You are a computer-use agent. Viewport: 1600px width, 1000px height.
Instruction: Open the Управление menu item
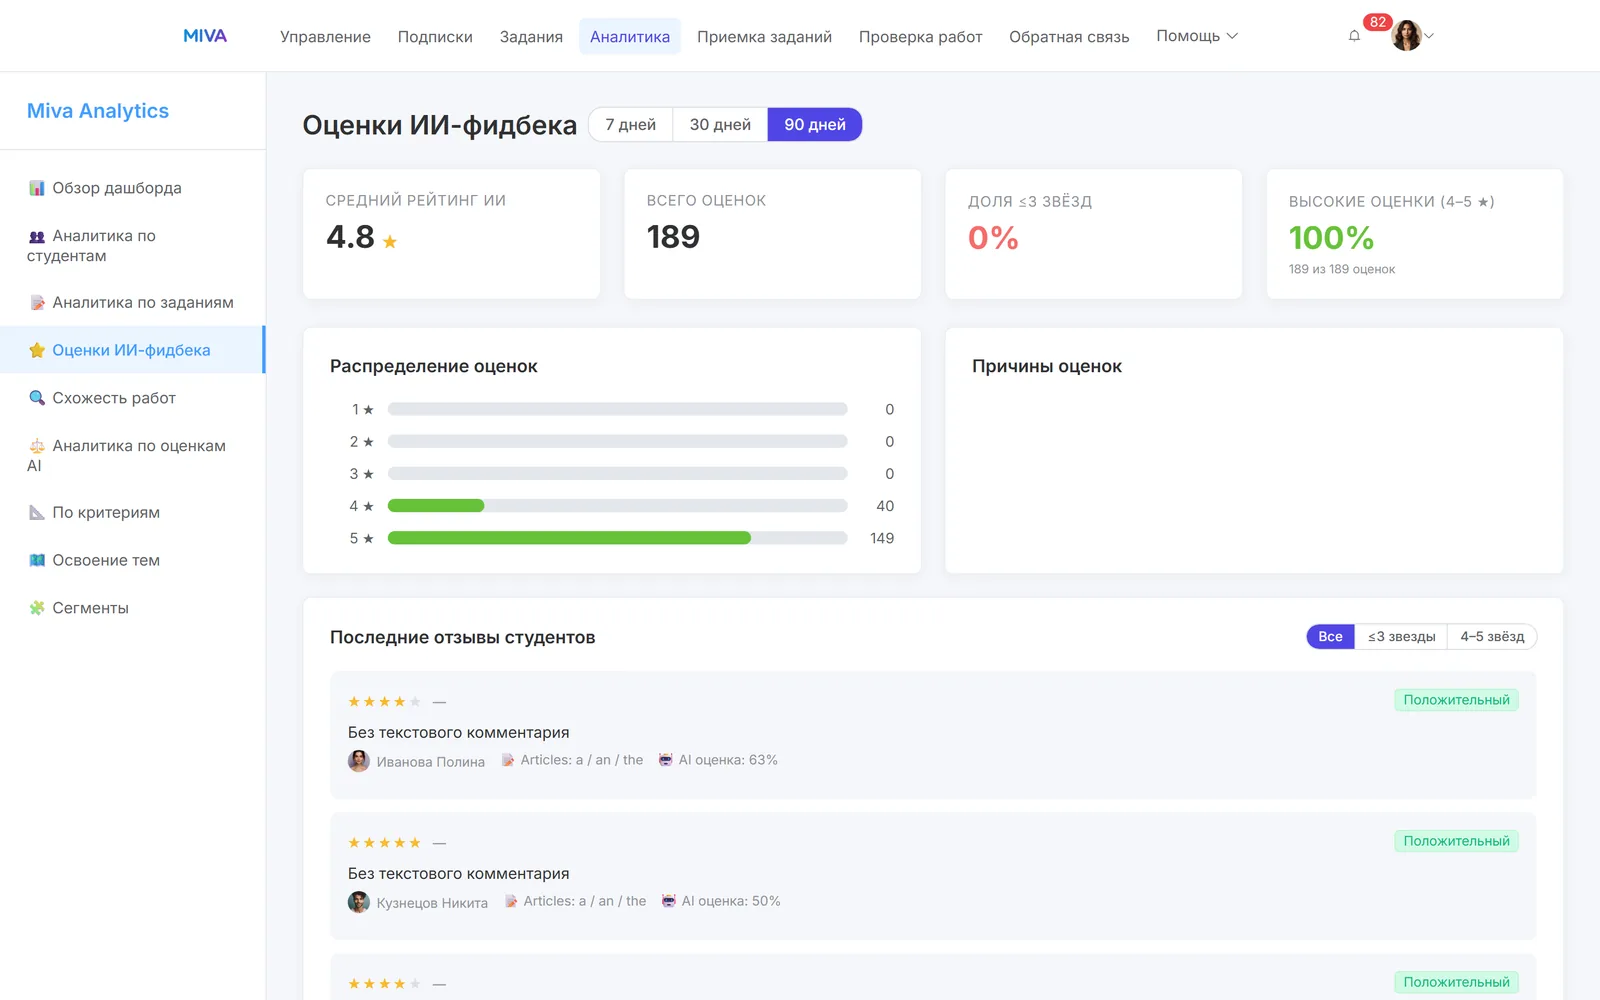(325, 37)
